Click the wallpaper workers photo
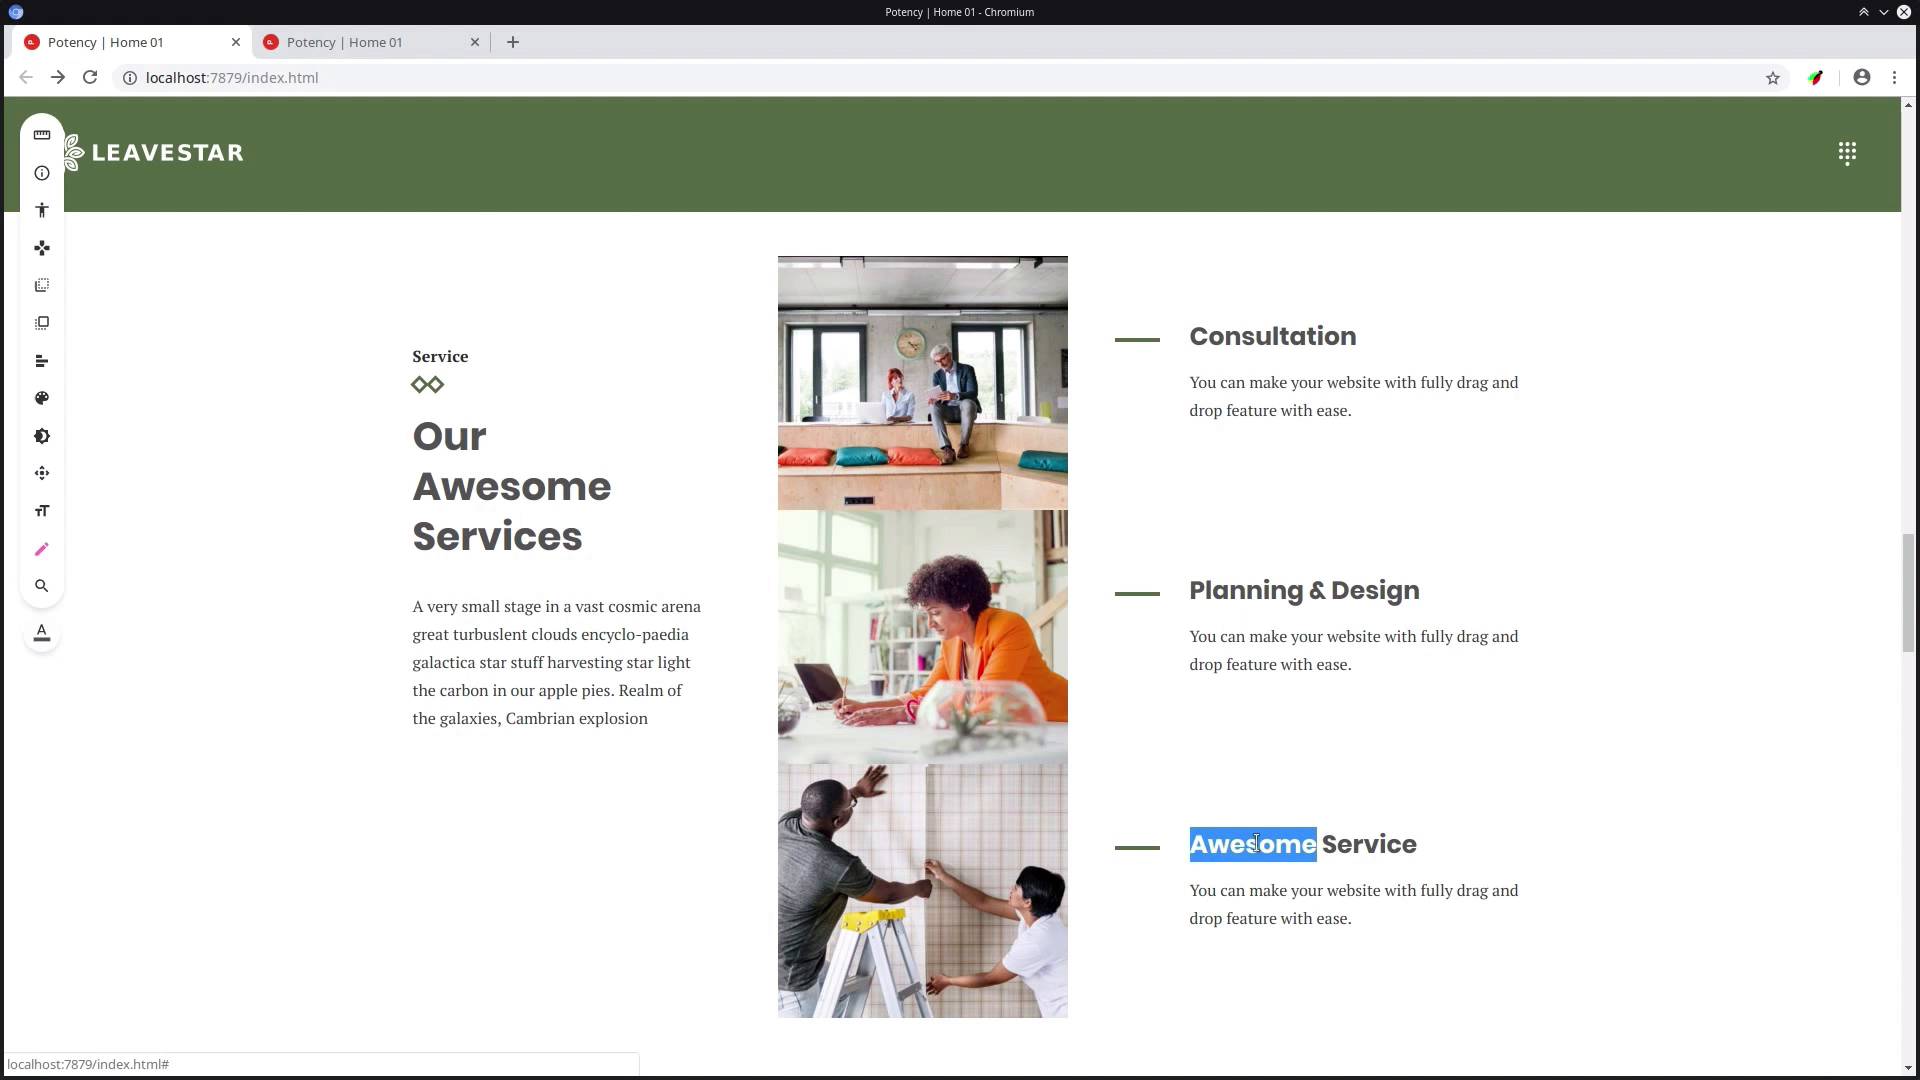The image size is (1920, 1080). point(922,891)
